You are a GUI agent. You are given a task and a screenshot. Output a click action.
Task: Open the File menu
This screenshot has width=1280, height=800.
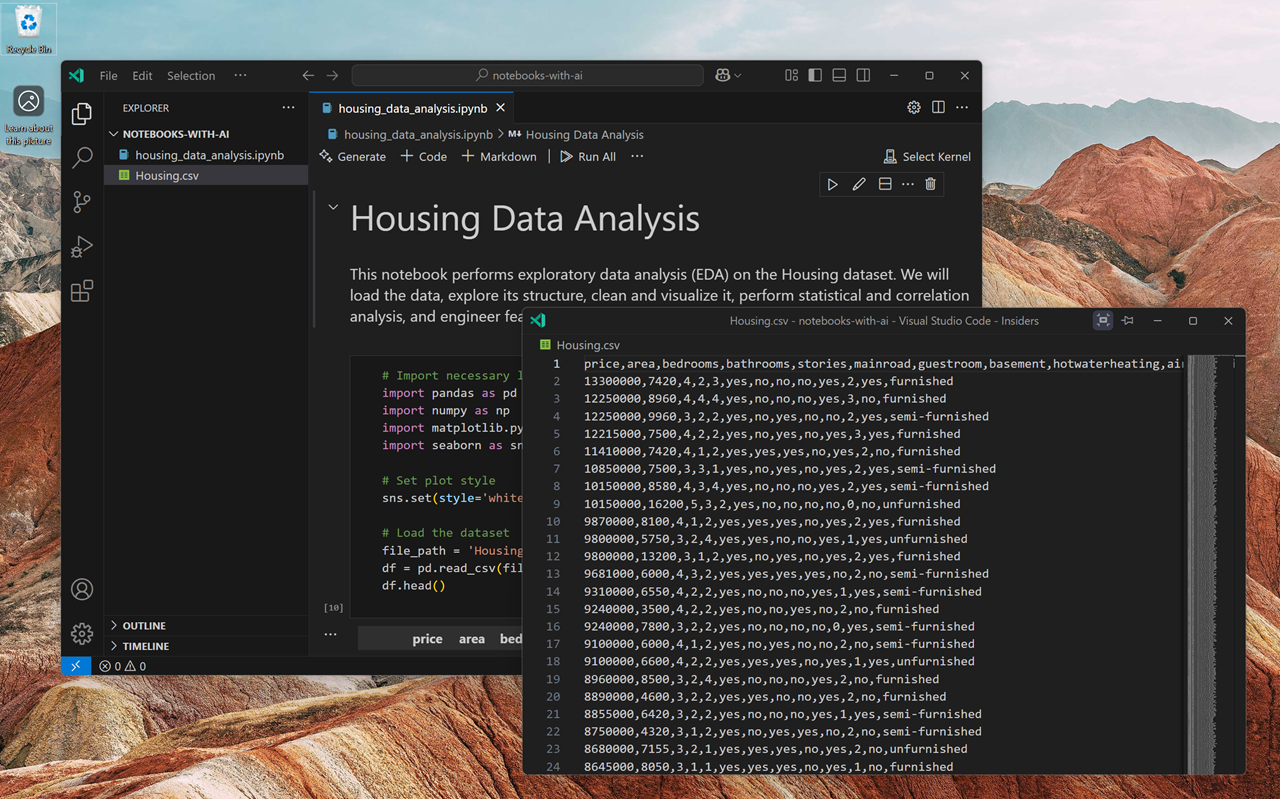[x=108, y=75]
